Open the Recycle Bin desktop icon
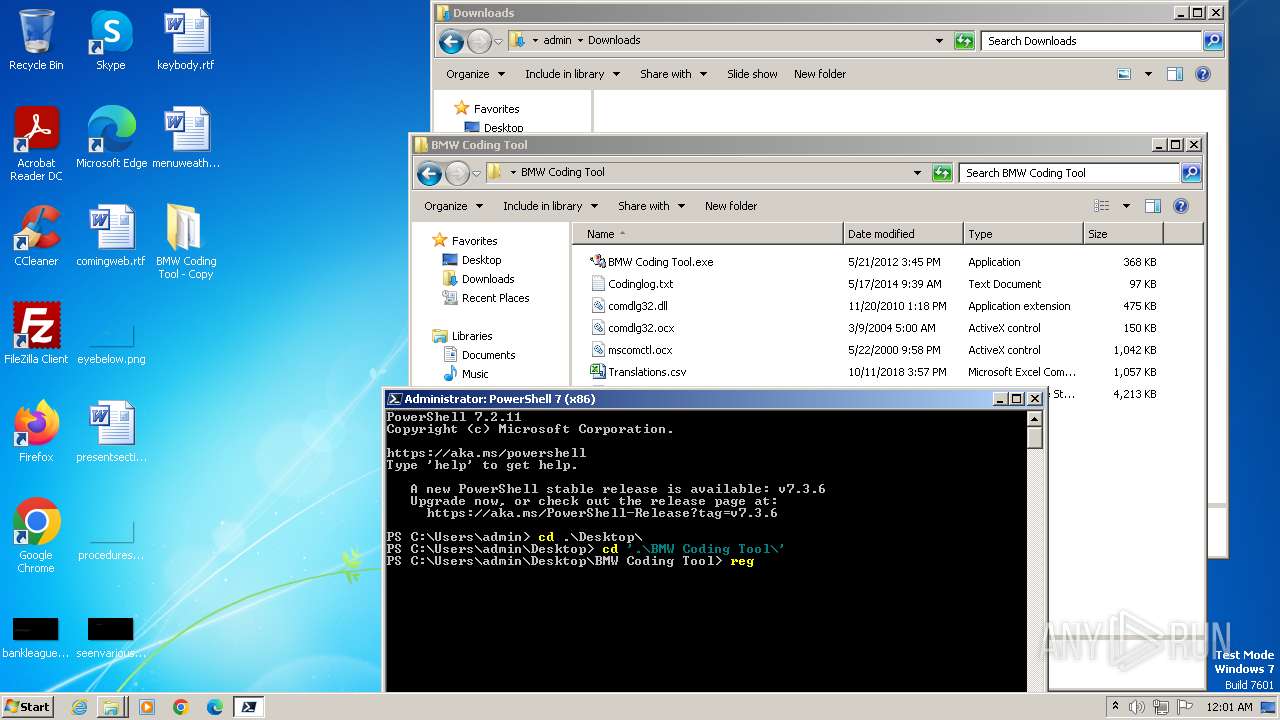 [36, 40]
